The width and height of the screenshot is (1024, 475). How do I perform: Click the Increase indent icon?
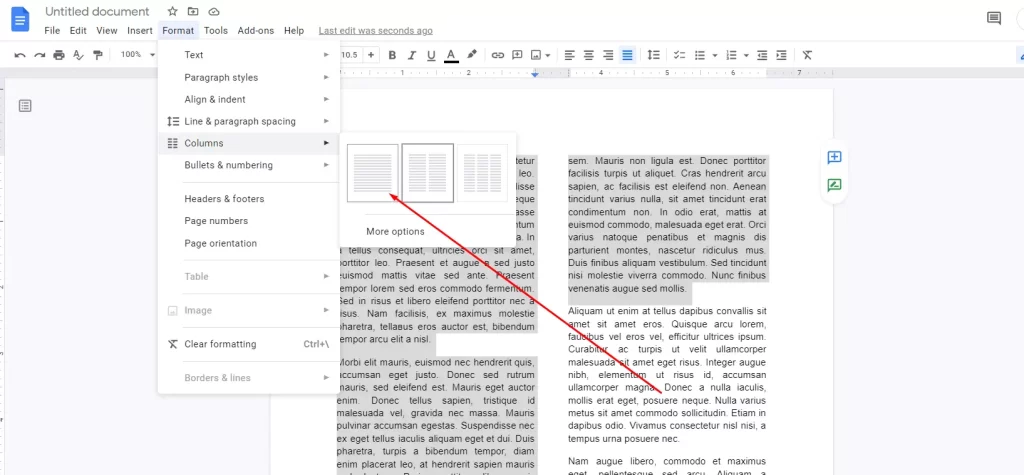coord(781,55)
